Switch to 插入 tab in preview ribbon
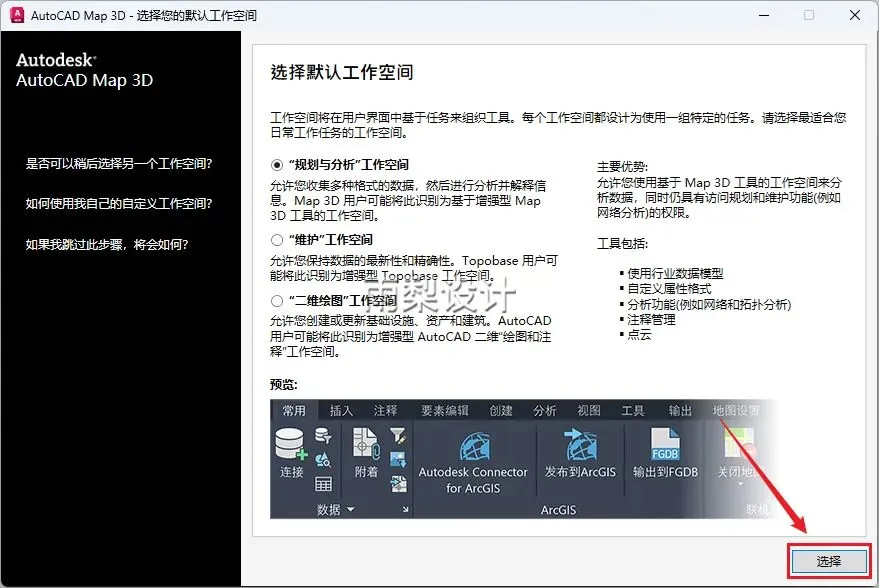This screenshot has width=879, height=588. tap(341, 410)
